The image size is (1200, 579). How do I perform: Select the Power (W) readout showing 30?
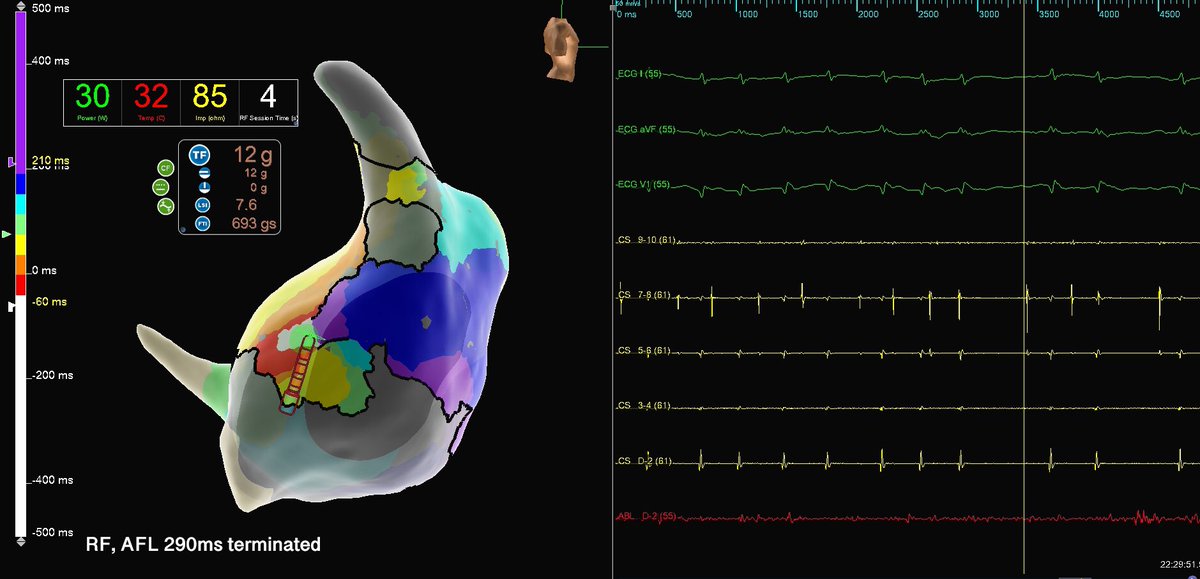92,102
